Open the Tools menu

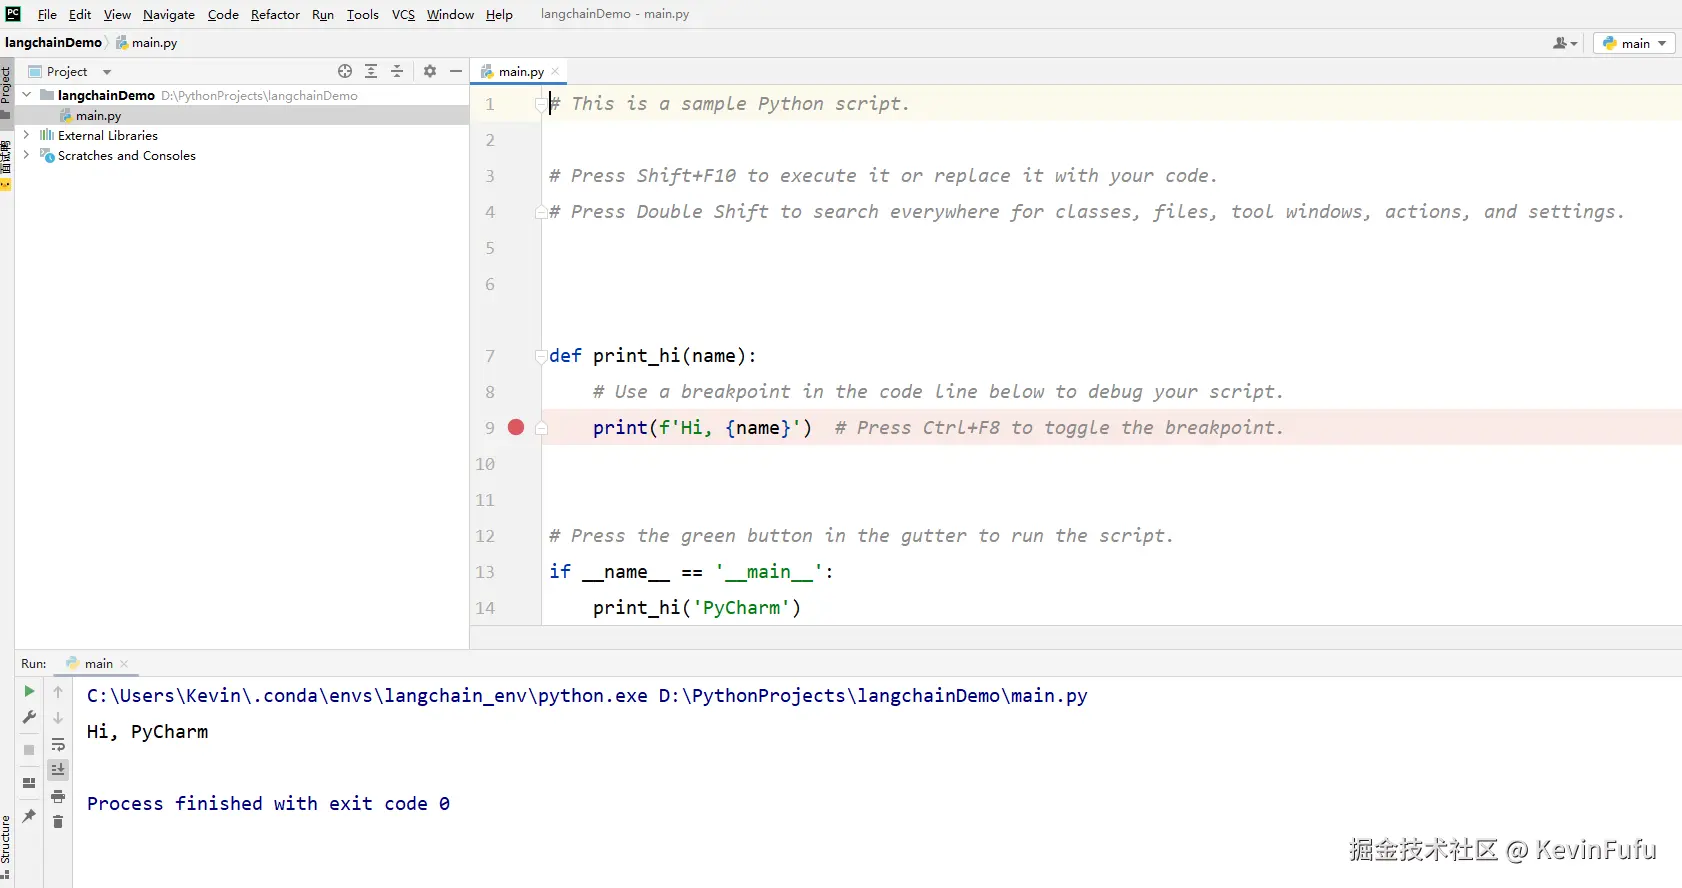pyautogui.click(x=363, y=14)
